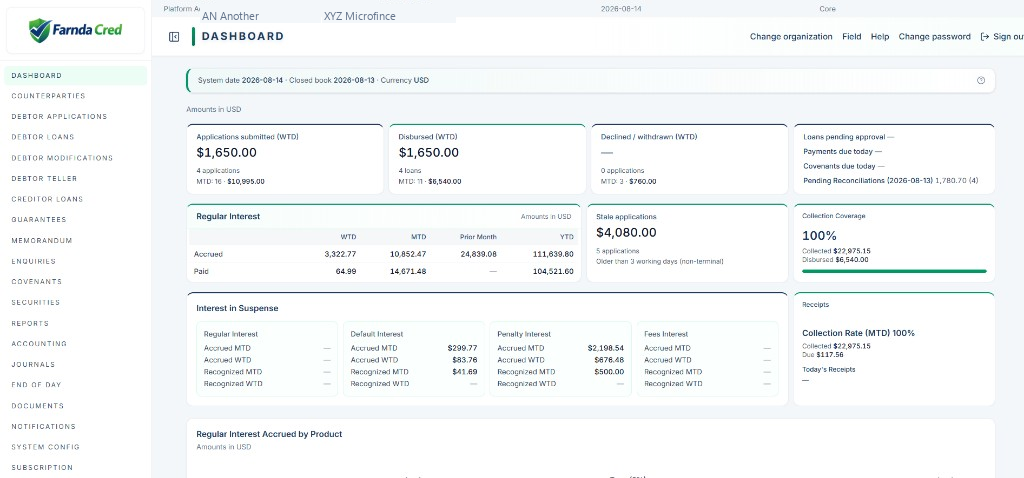Screen dimensions: 1024x478
Task: Click the help circle icon in system date bar
Action: pos(980,80)
